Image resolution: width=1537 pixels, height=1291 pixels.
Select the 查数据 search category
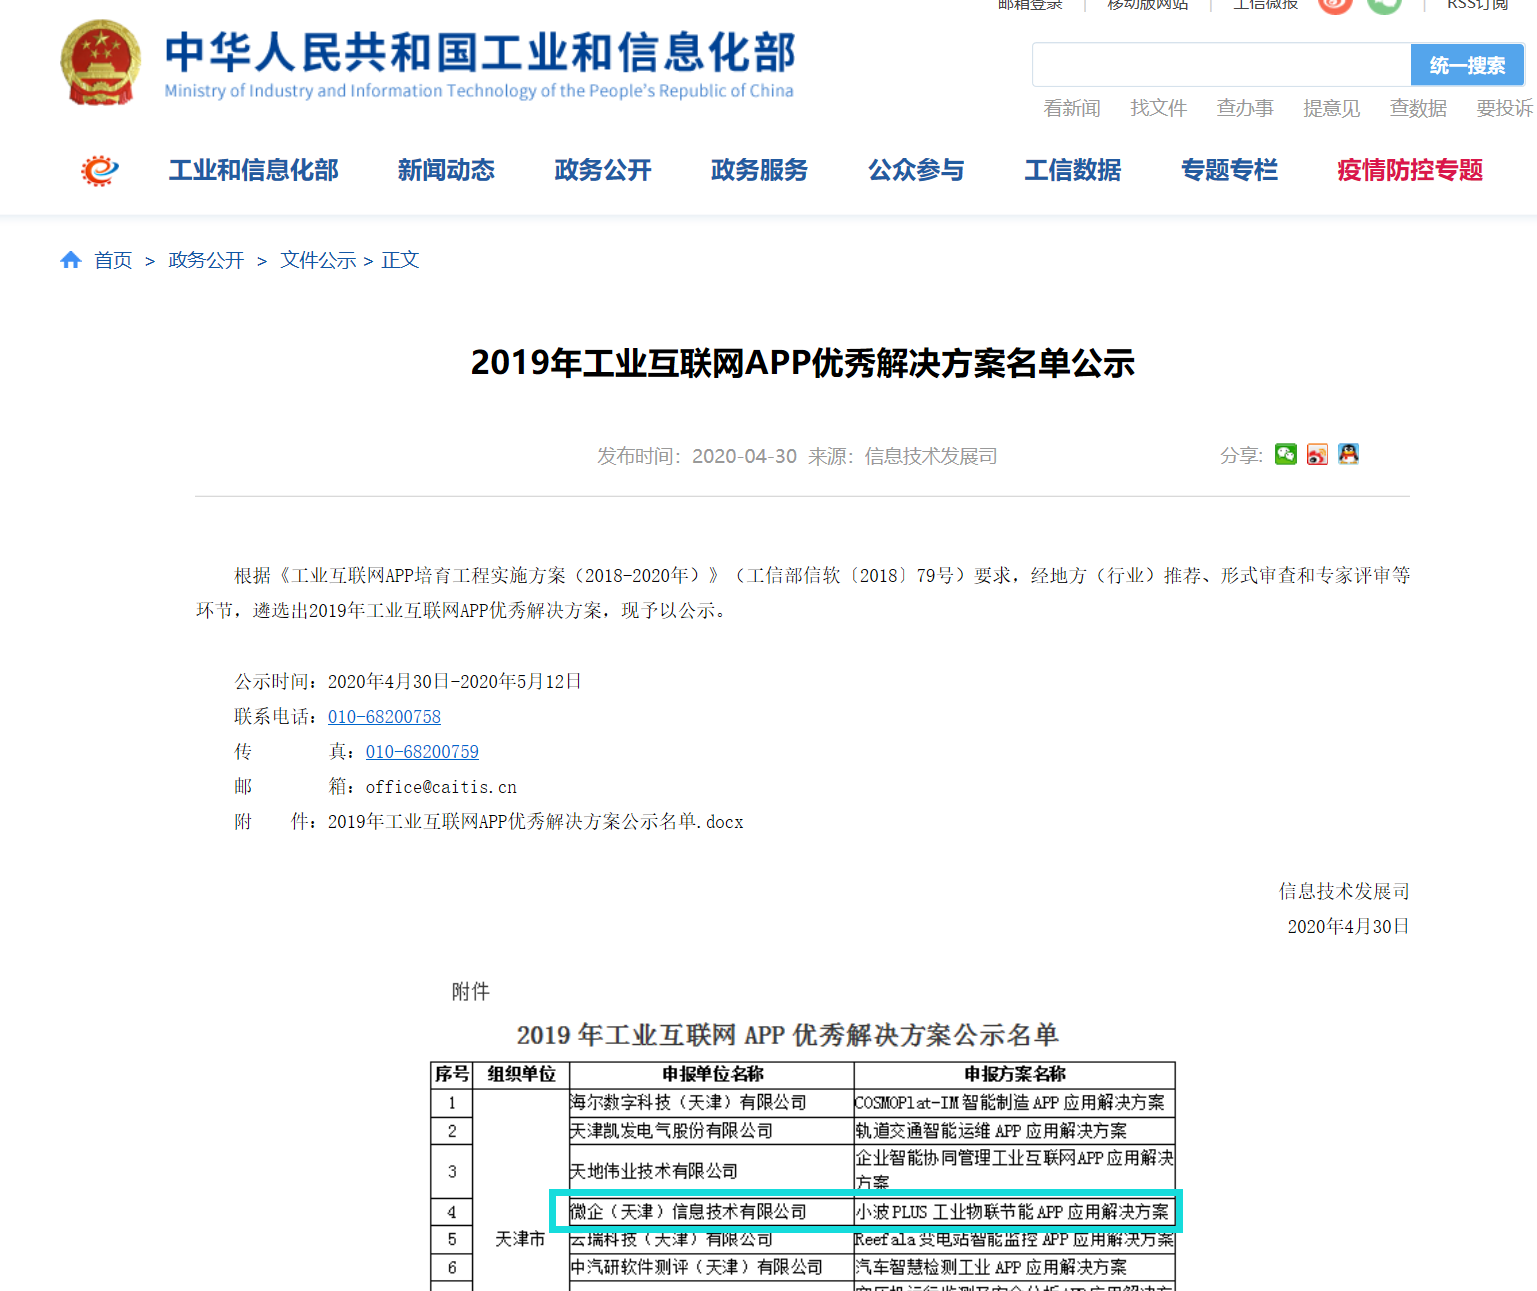(x=1417, y=108)
